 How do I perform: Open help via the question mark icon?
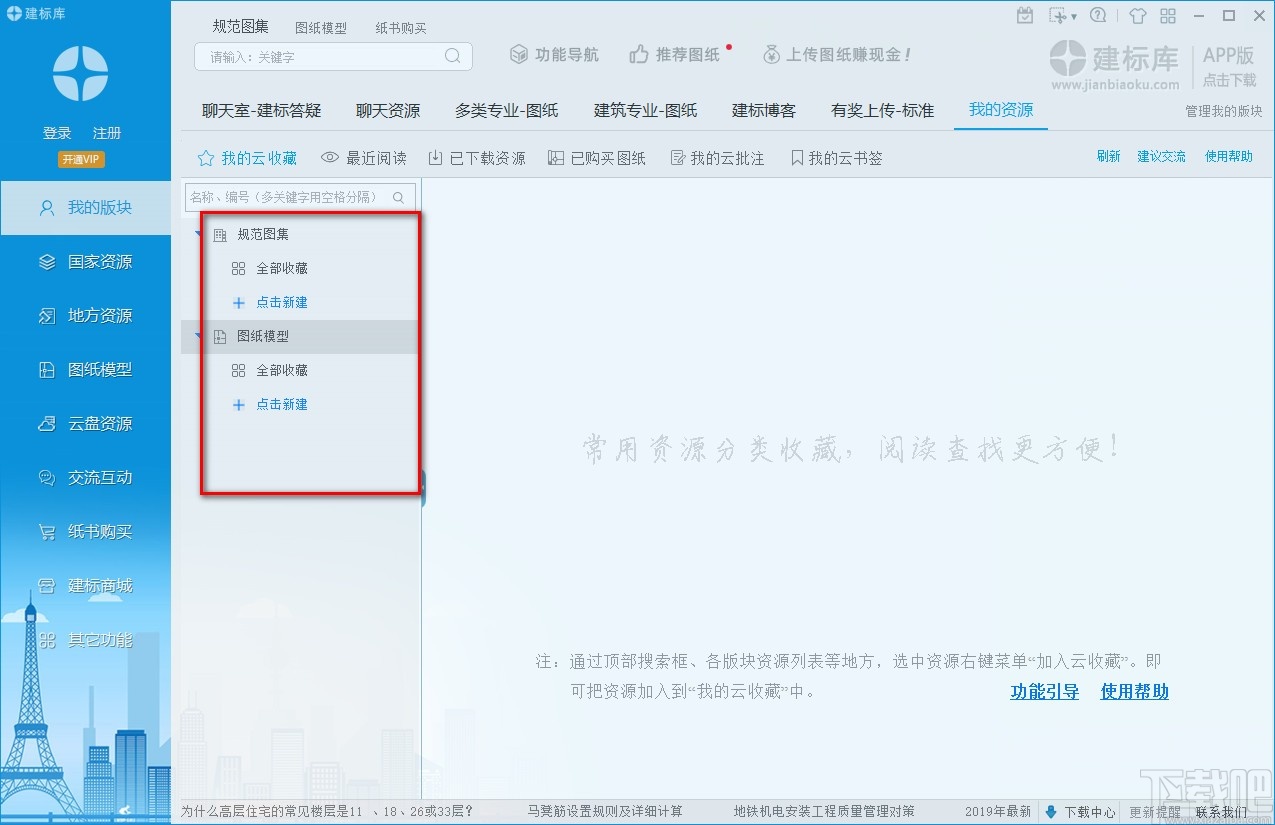pos(1098,15)
